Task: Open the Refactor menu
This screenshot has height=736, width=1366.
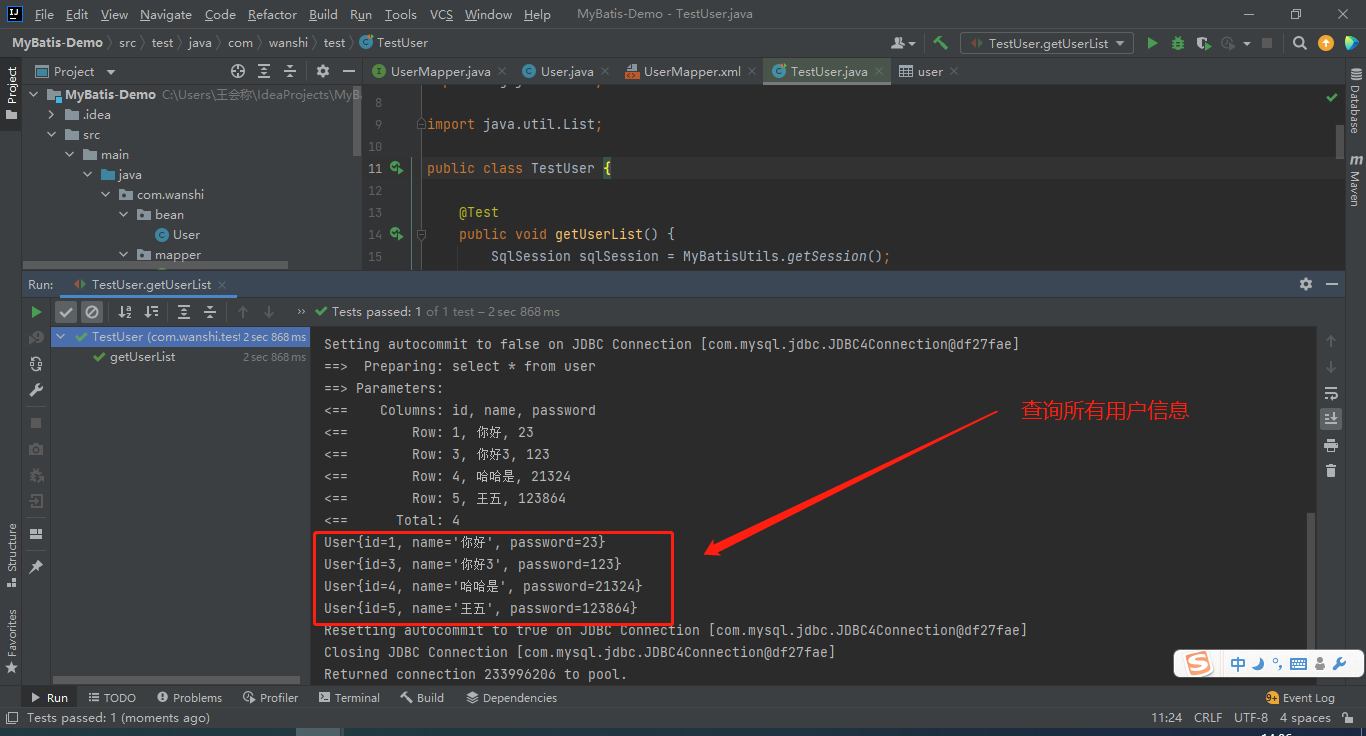Action: 272,15
